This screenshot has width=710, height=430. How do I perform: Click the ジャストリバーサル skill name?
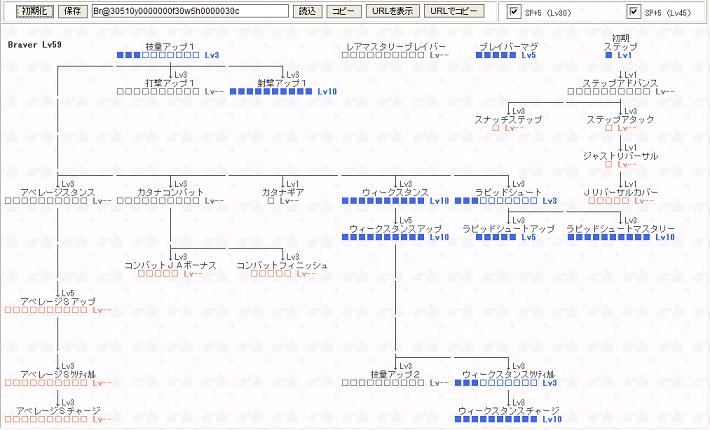[620, 156]
